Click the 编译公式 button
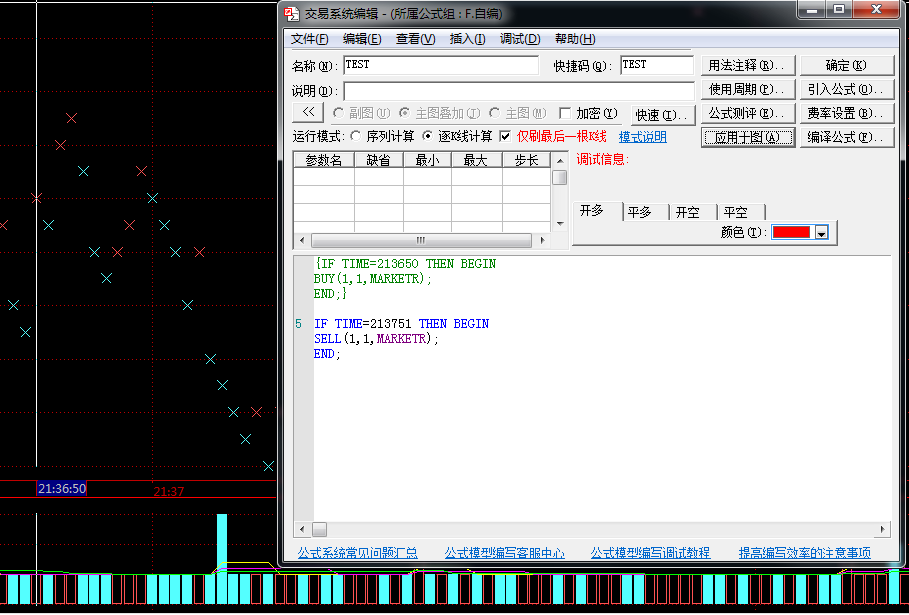The height and width of the screenshot is (615, 909). (846, 137)
